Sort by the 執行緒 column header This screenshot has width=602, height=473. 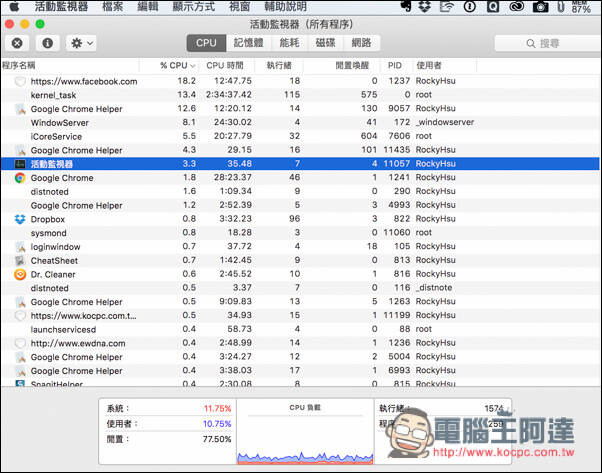(279, 66)
